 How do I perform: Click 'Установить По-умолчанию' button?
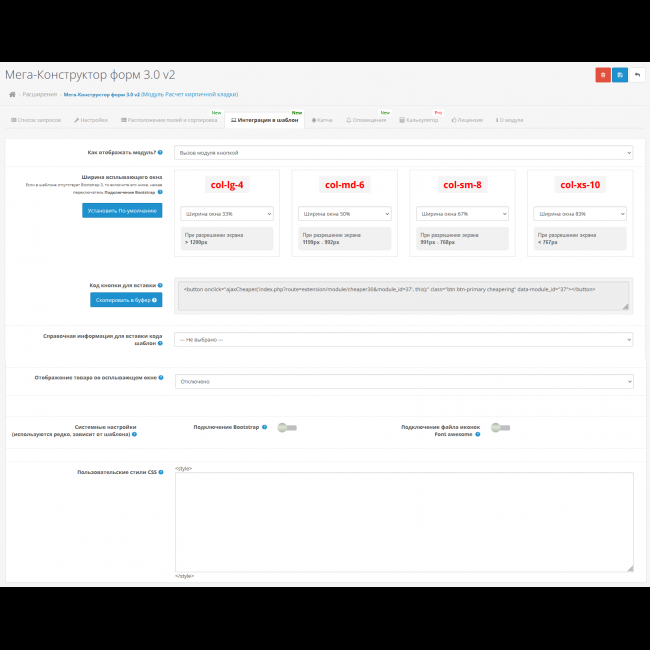[x=122, y=211]
